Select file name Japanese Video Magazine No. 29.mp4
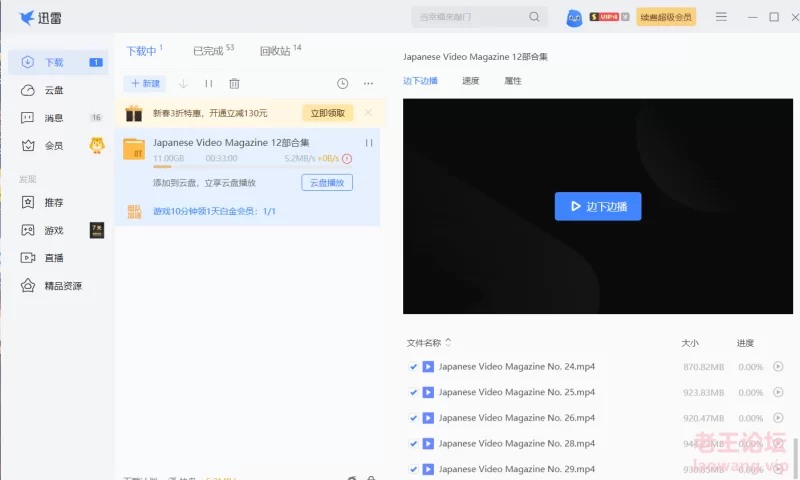Viewport: 800px width, 480px height. click(517, 469)
